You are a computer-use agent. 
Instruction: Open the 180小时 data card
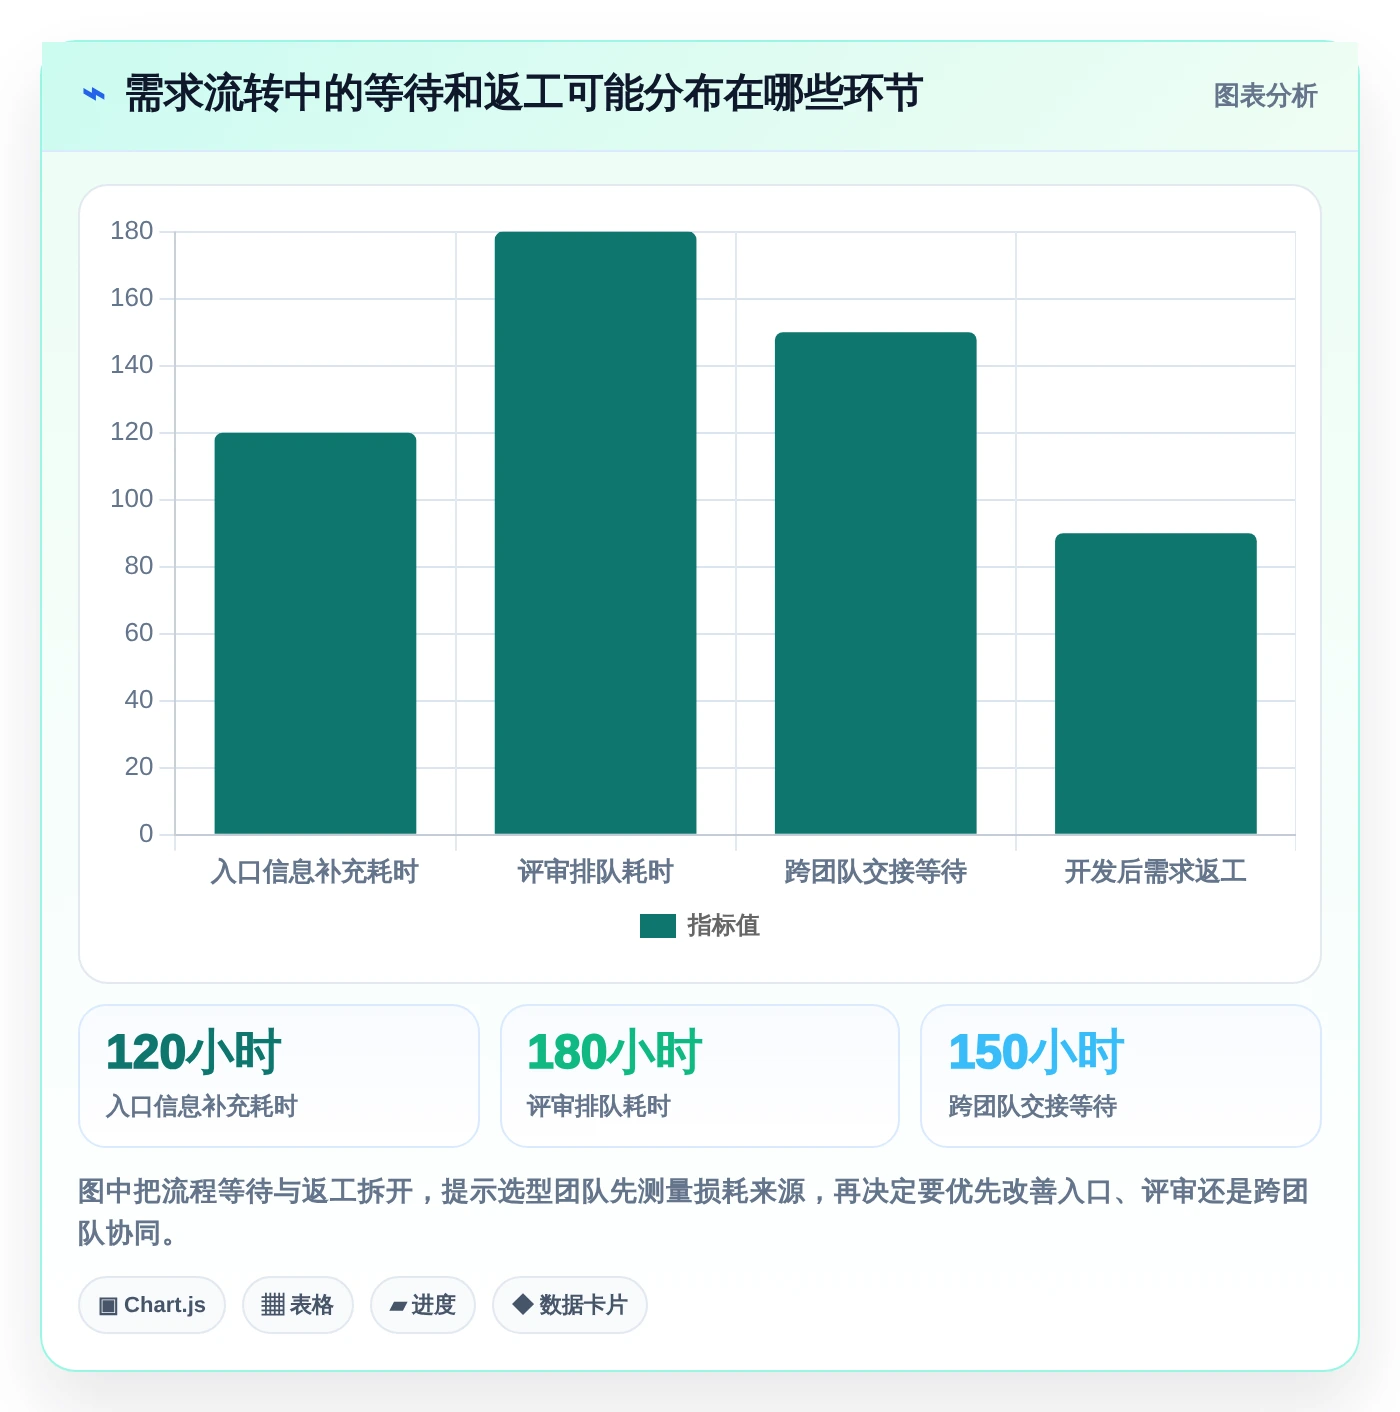[x=700, y=1076]
